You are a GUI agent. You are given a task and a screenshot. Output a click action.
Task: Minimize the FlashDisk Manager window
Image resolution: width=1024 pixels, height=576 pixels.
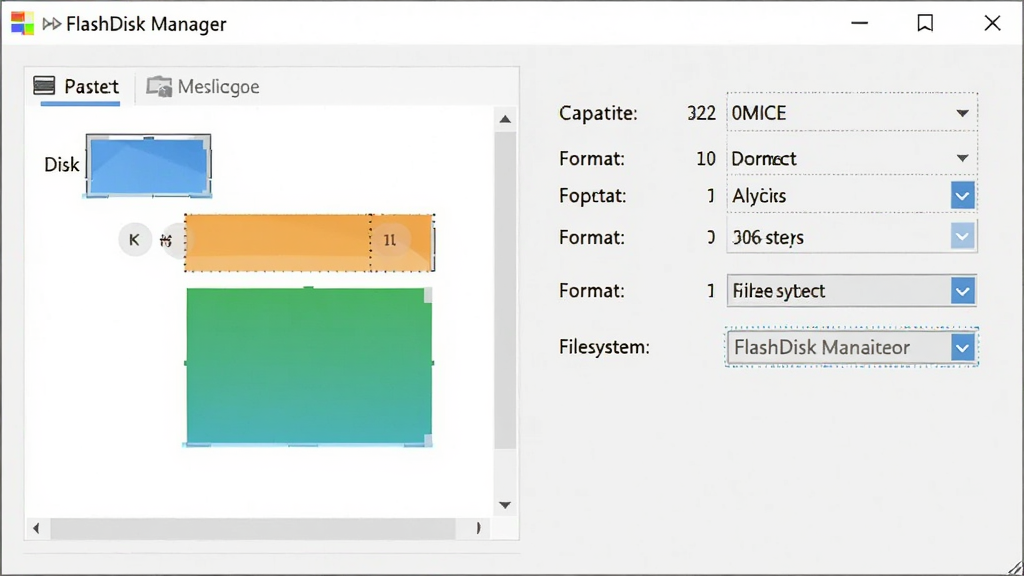[x=859, y=24]
